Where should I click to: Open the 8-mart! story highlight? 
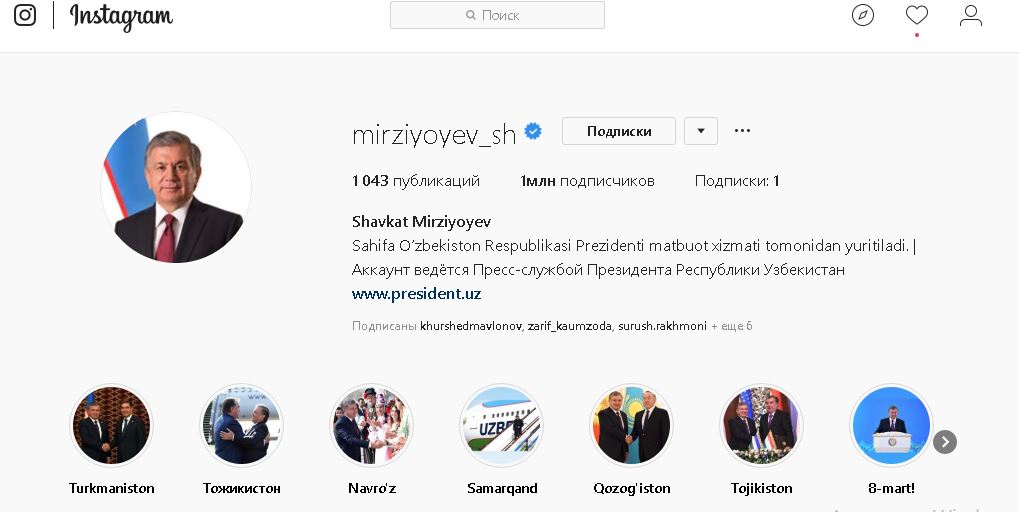891,426
